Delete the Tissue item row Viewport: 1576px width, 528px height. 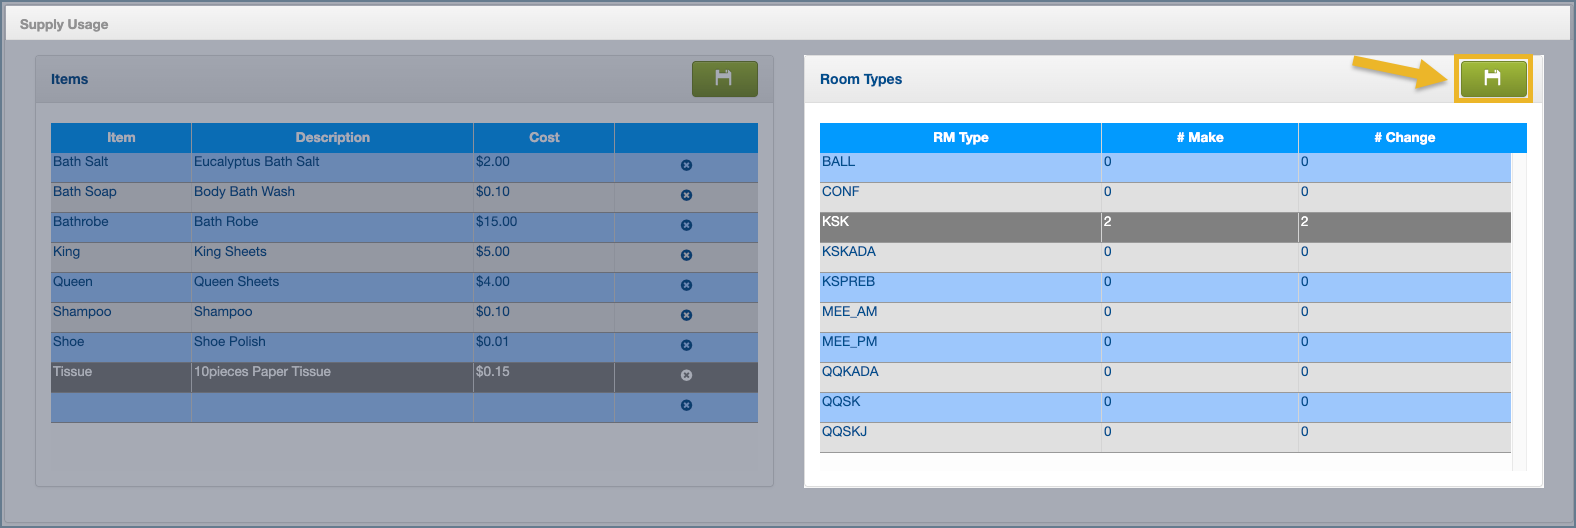[686, 376]
